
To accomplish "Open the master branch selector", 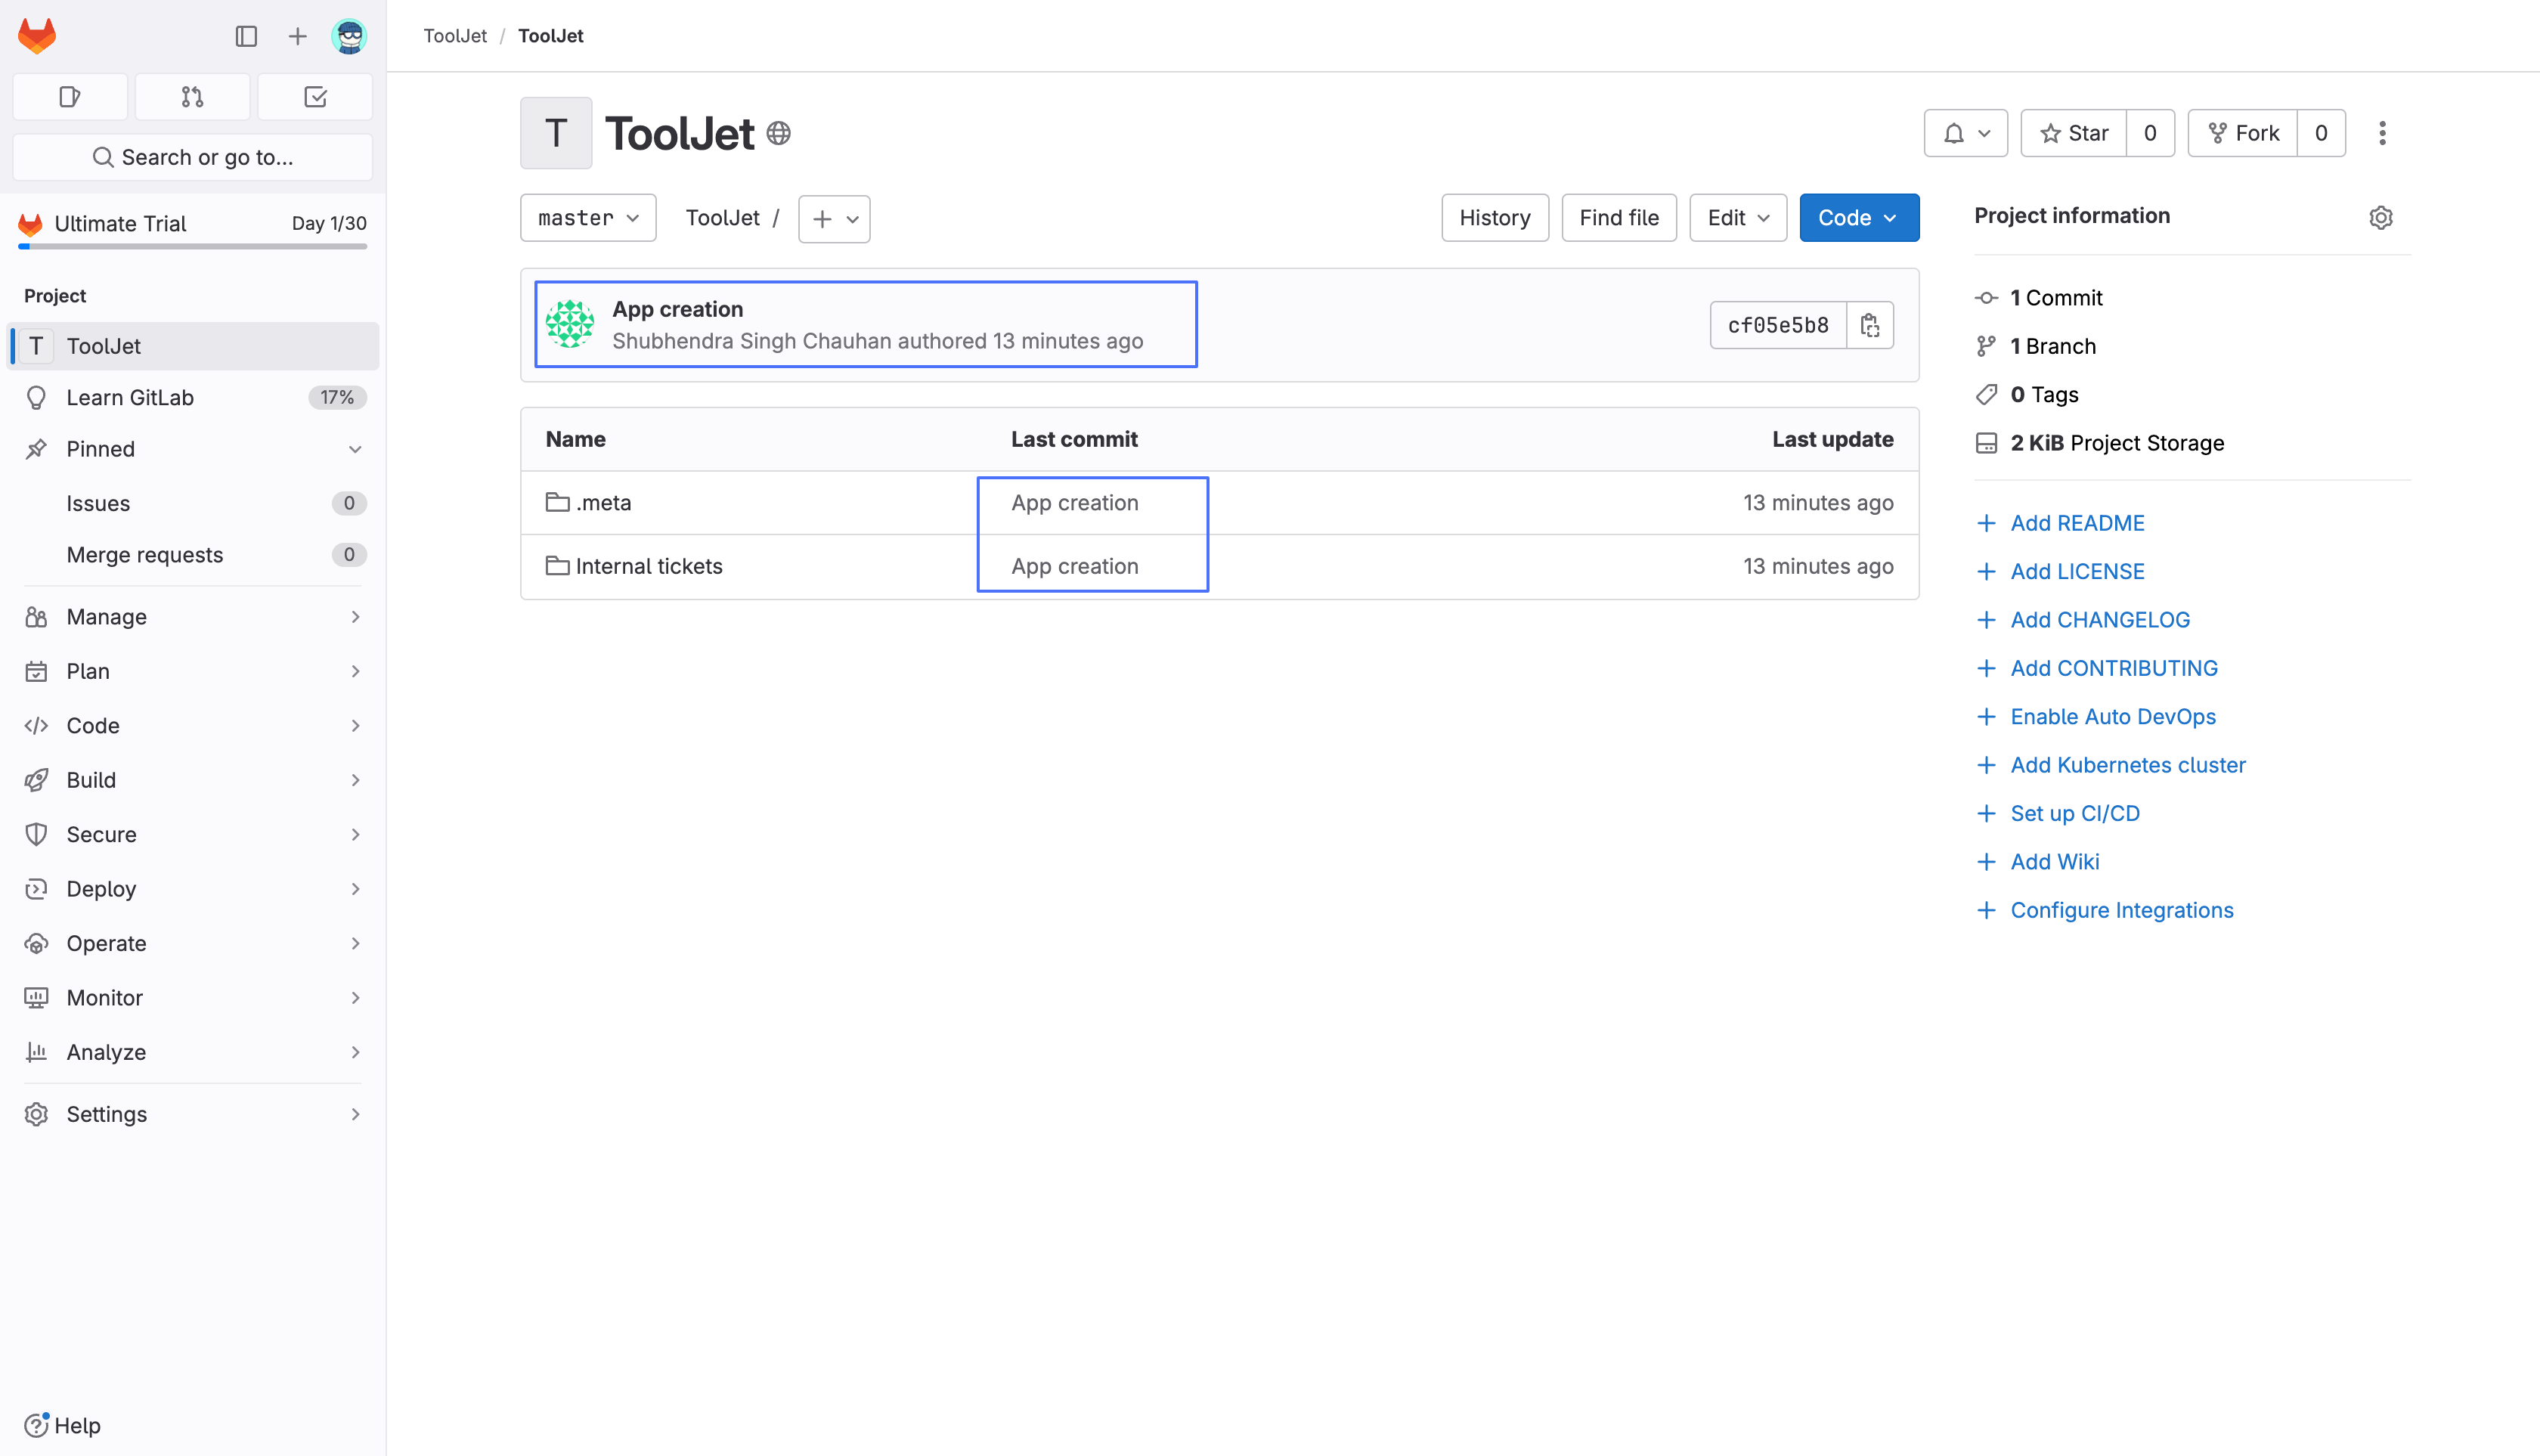I will click(588, 218).
